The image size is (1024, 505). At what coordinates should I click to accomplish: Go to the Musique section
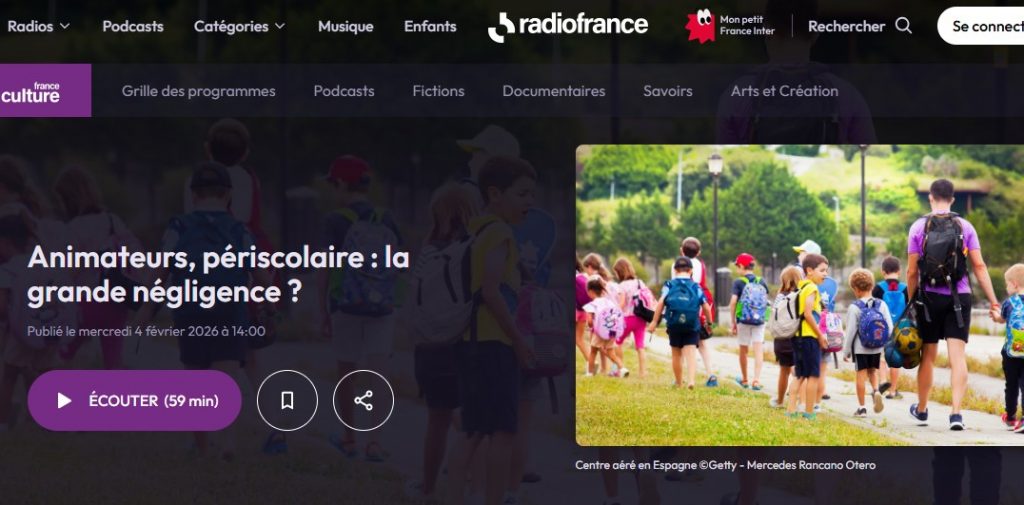pos(345,26)
